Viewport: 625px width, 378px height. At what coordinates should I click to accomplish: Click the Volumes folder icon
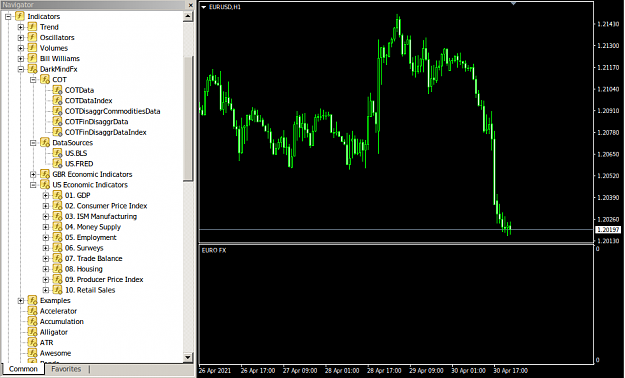[x=32, y=48]
